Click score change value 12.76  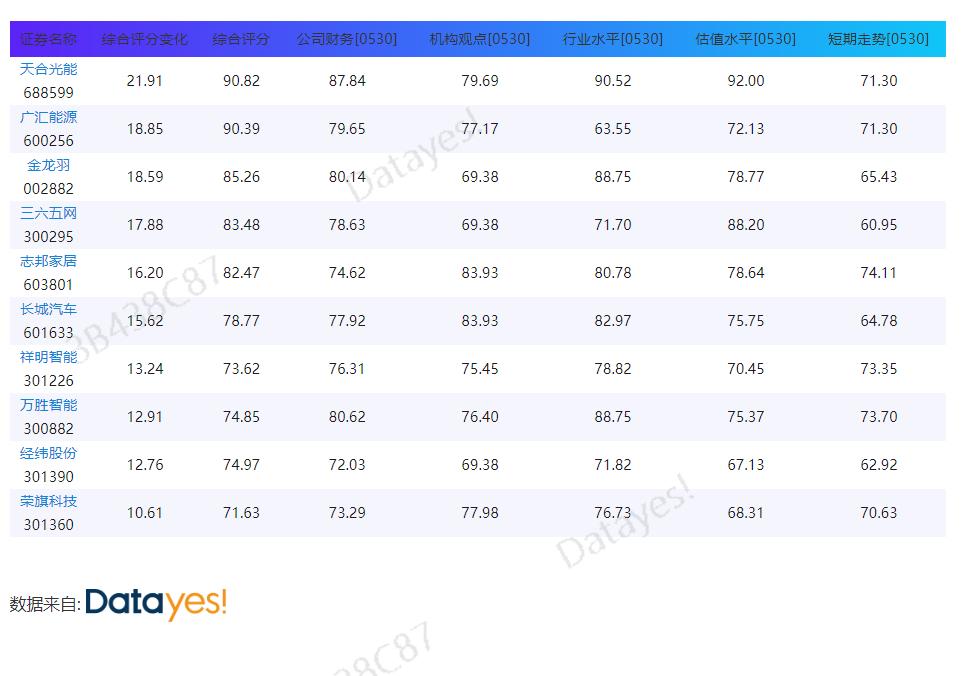click(x=145, y=465)
